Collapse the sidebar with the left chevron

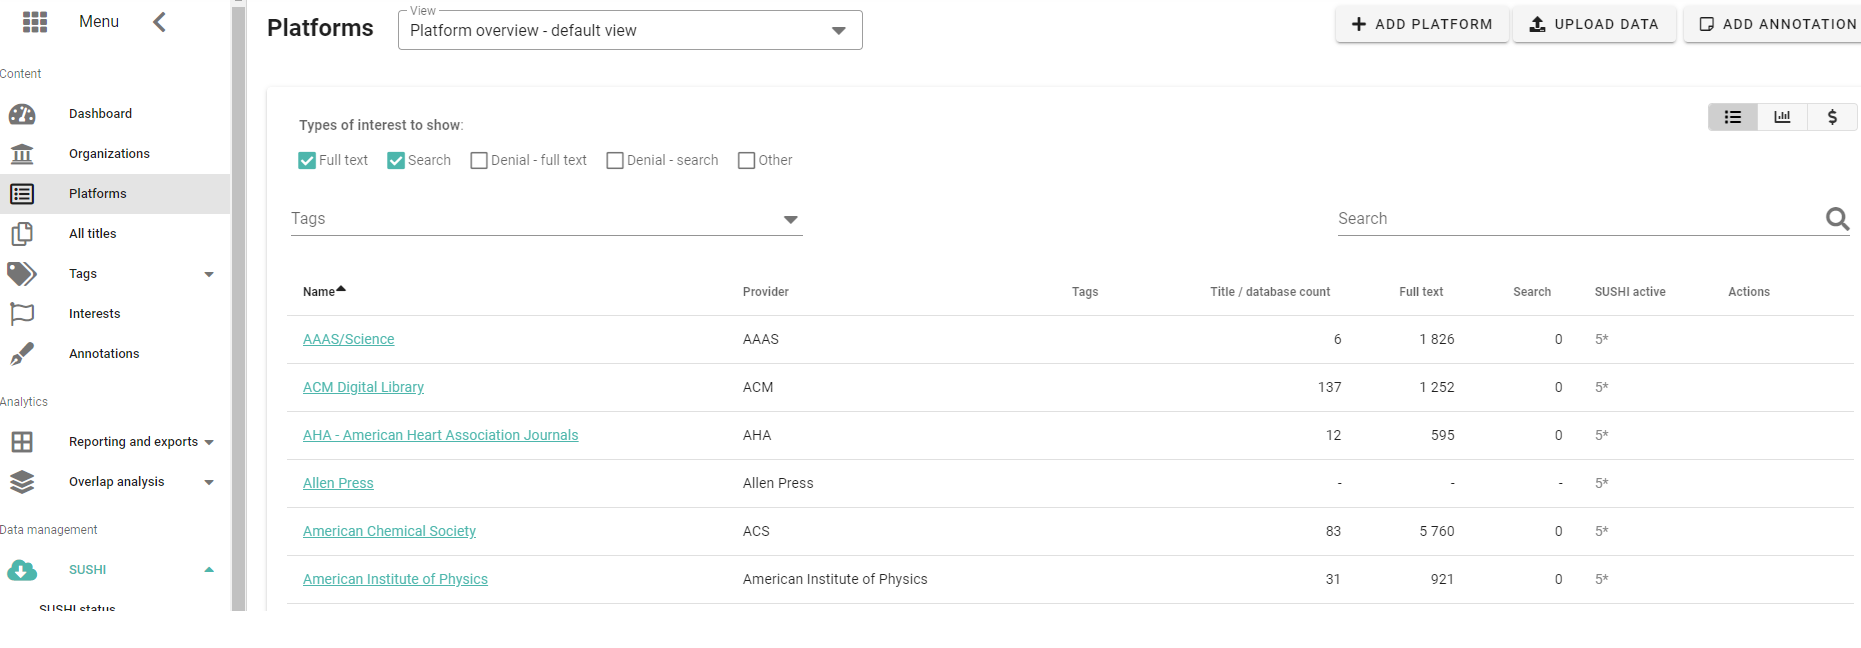point(159,22)
